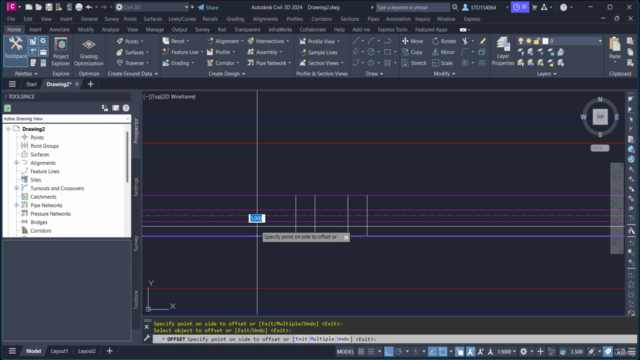
Task: Switch to the Analyze ribbon tab
Action: (x=110, y=29)
